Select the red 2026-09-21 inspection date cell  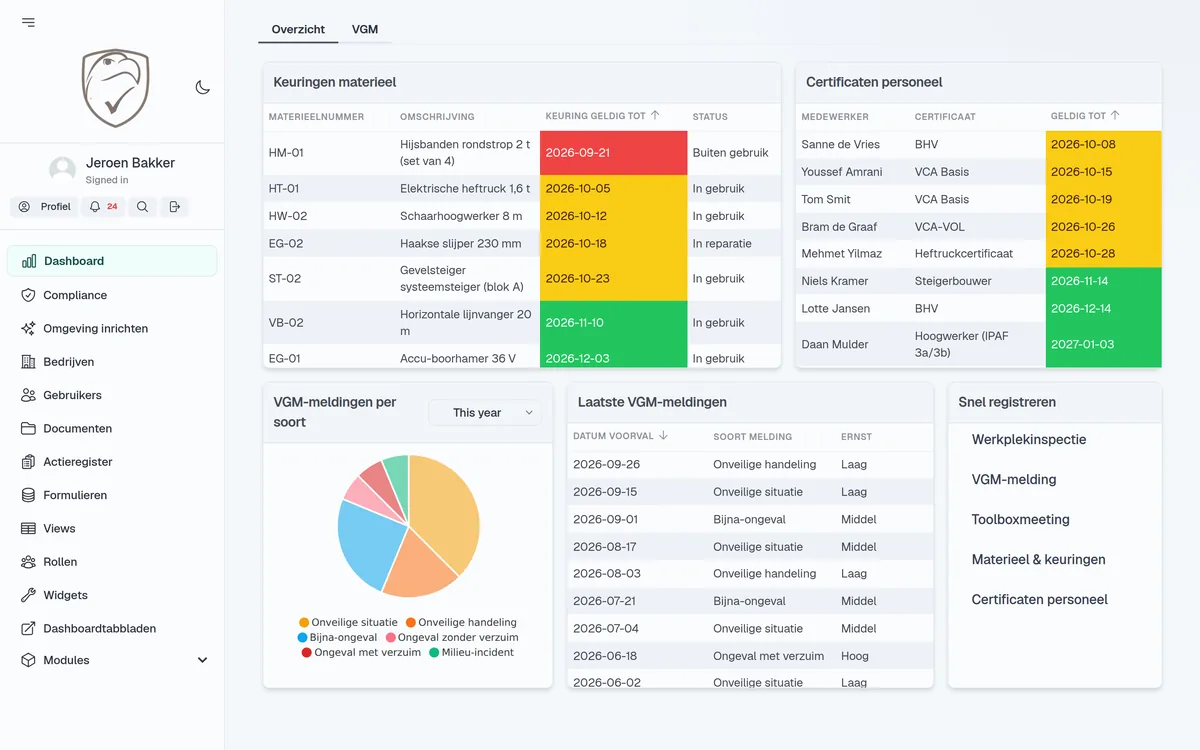pyautogui.click(x=614, y=153)
